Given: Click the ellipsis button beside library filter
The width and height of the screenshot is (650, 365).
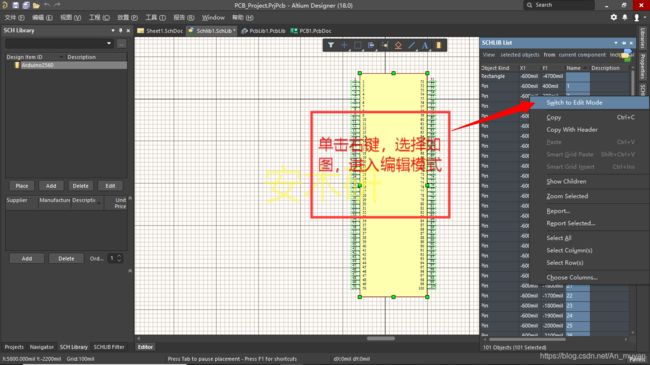Looking at the screenshot, I should [x=121, y=44].
